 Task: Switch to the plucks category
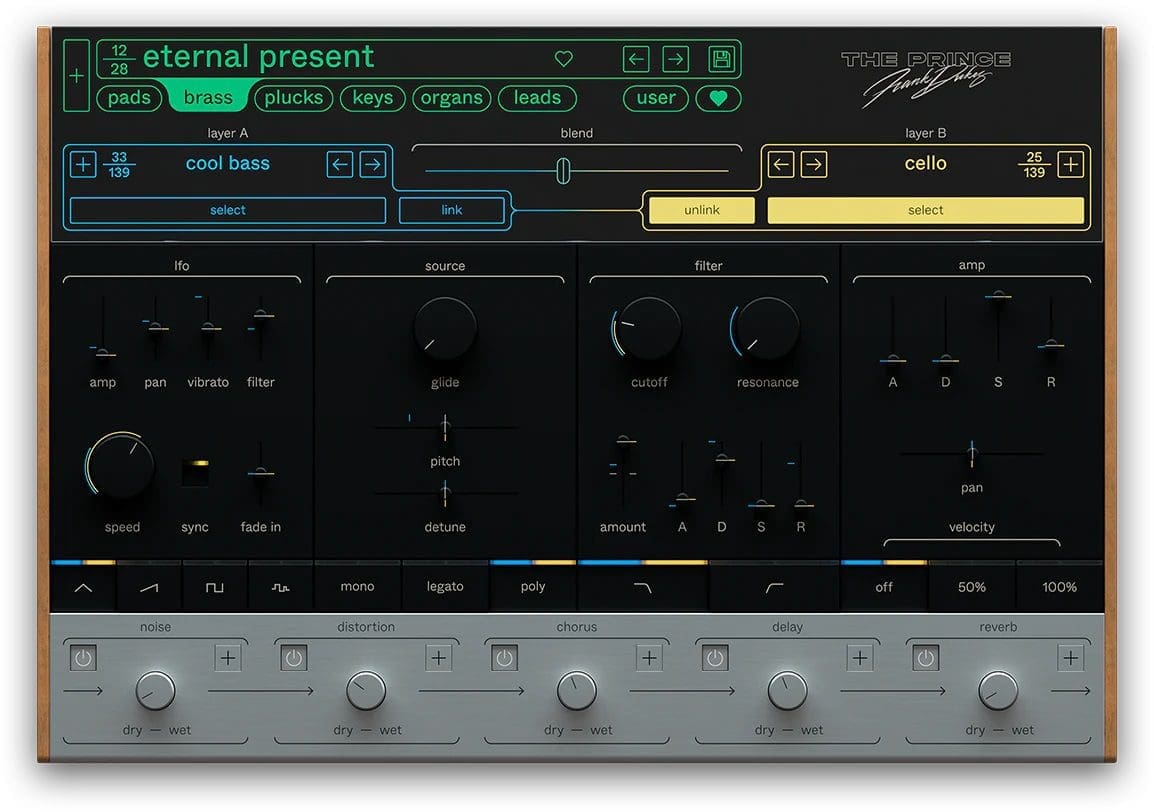293,98
